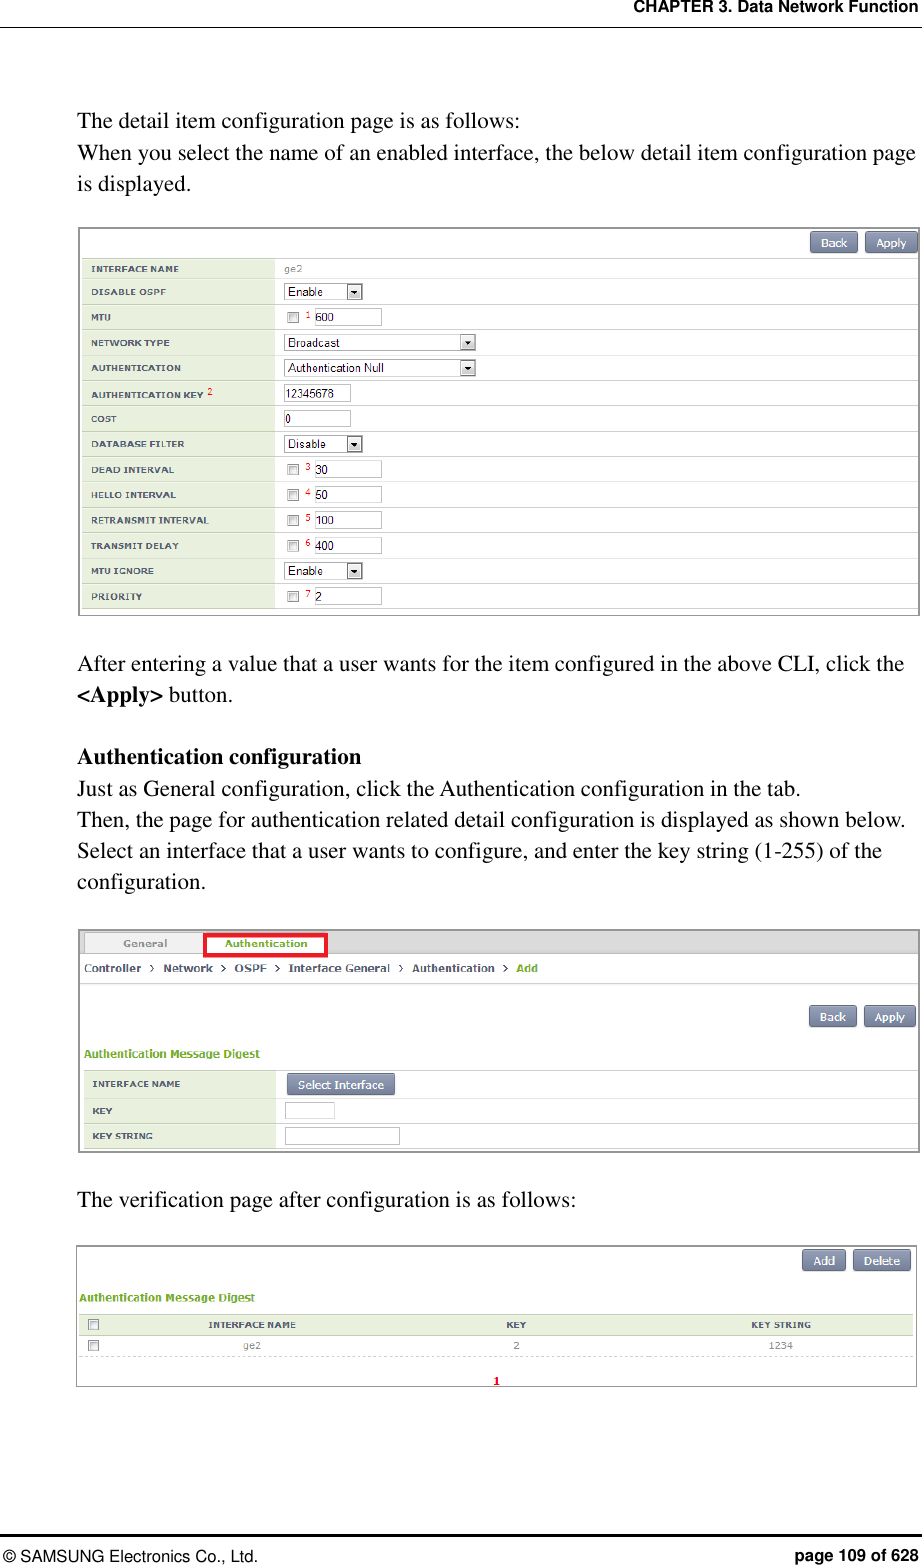Click page number 1 in pagination
Image resolution: width=922 pixels, height=1565 pixels.
(x=496, y=1381)
